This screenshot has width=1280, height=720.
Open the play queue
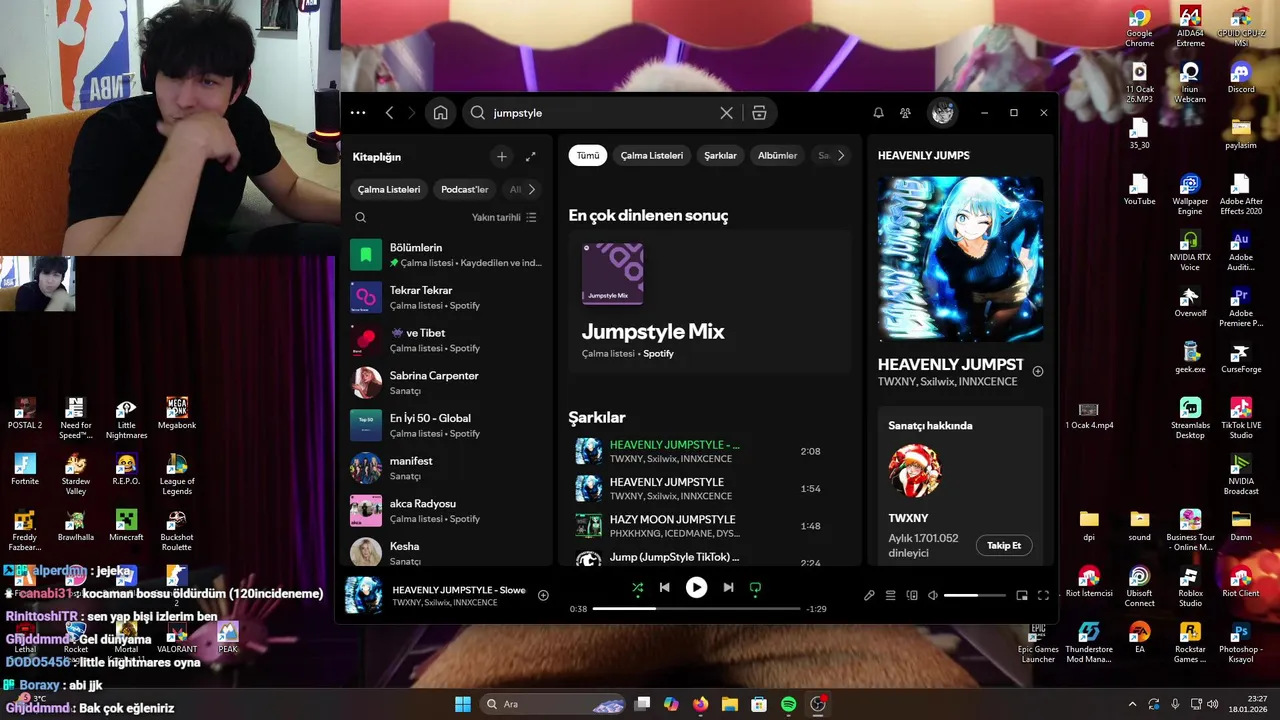click(x=890, y=595)
